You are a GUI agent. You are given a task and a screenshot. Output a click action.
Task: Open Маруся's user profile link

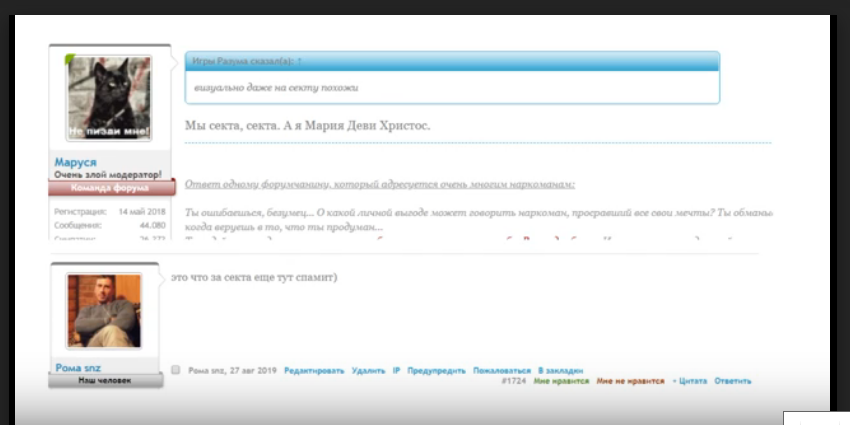coord(76,162)
